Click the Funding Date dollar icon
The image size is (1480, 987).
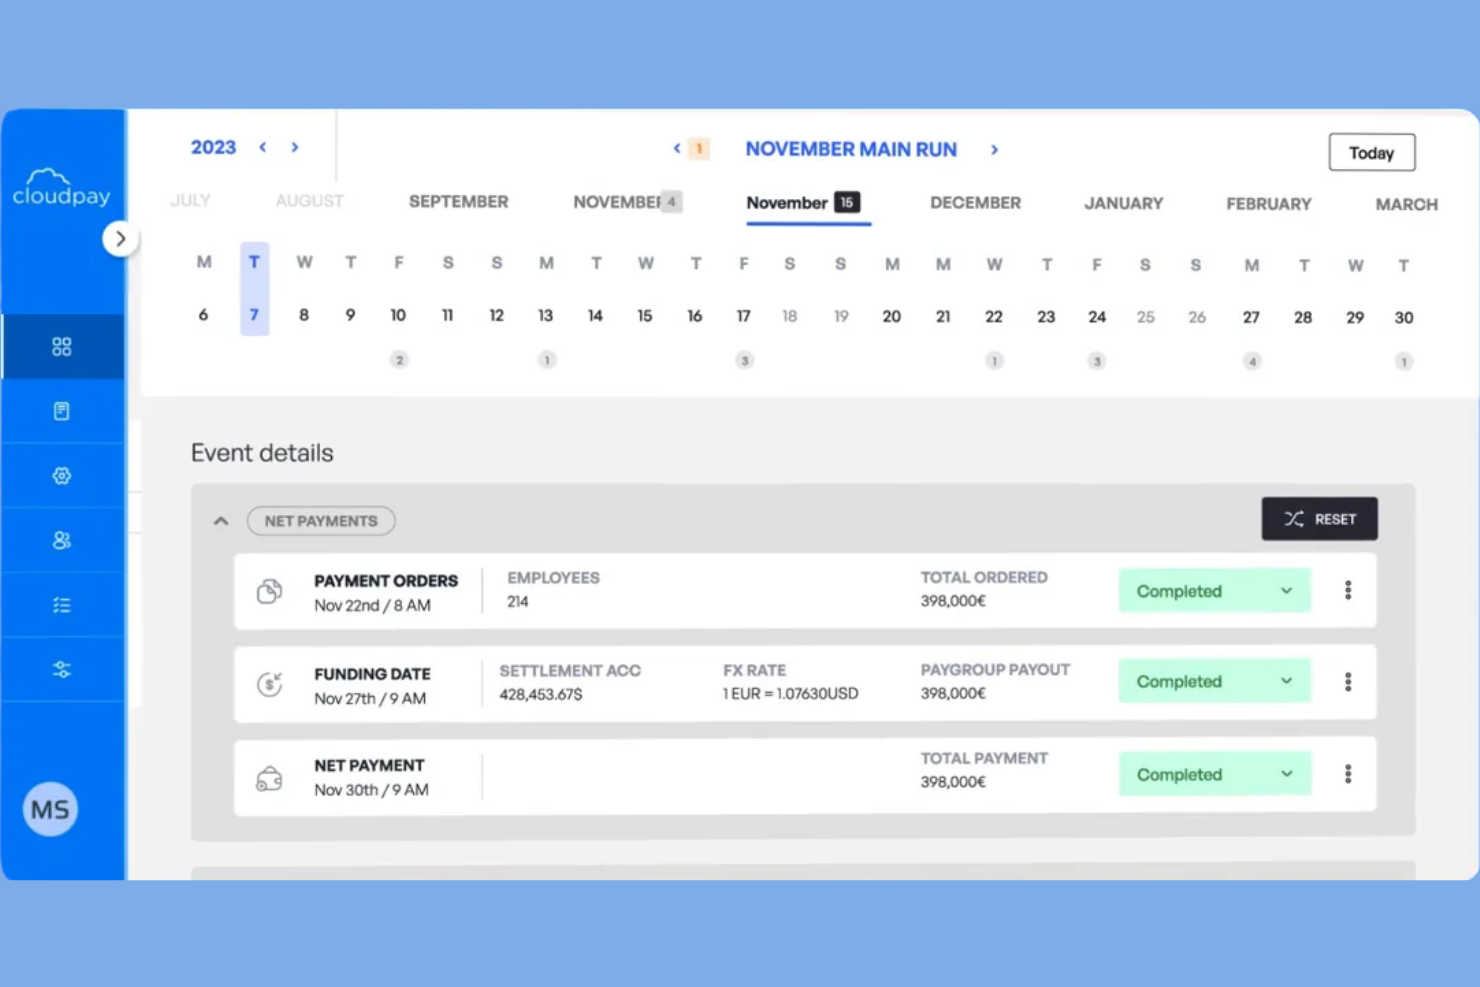(x=269, y=684)
